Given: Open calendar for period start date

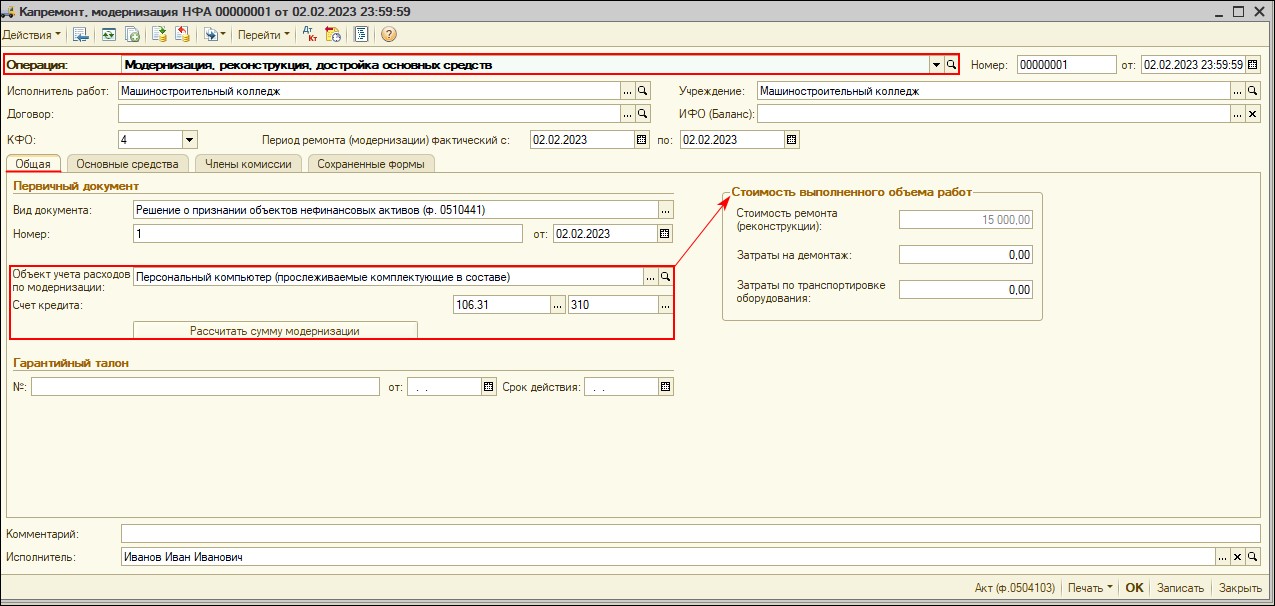Looking at the screenshot, I should 642,140.
